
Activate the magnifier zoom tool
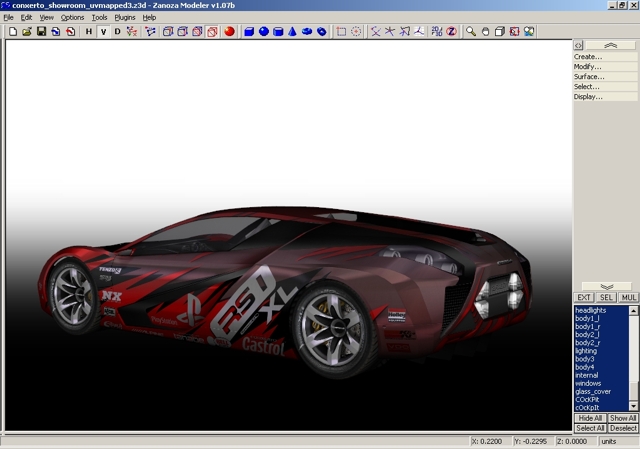[x=471, y=32]
